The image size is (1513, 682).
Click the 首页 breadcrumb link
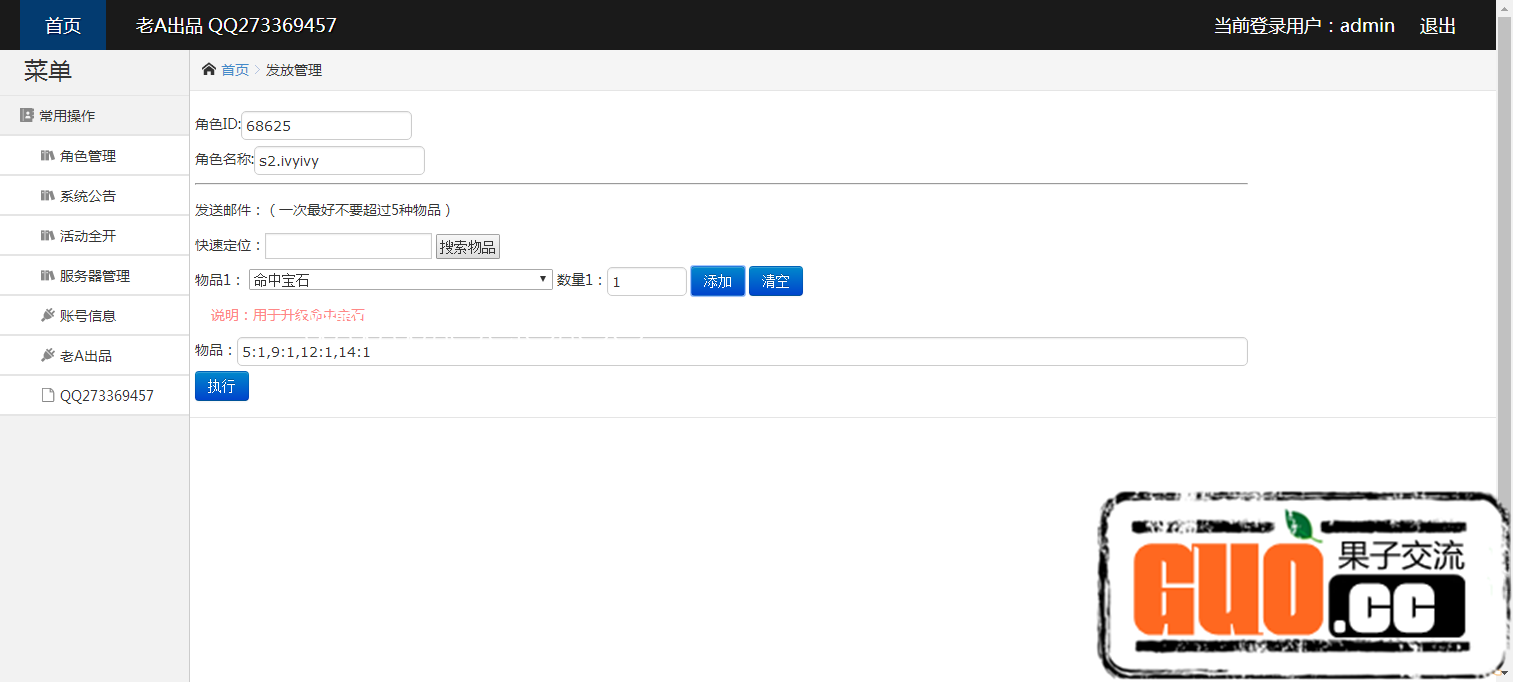tap(235, 70)
